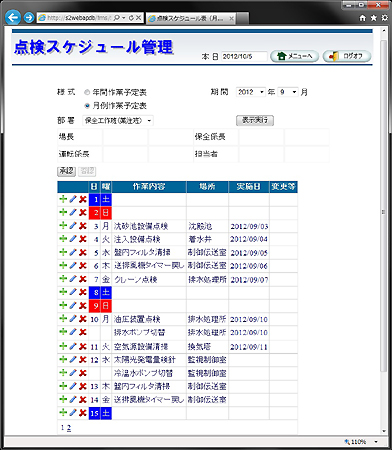392x450 pixels.
Task: Click browser home icon
Action: (363, 18)
